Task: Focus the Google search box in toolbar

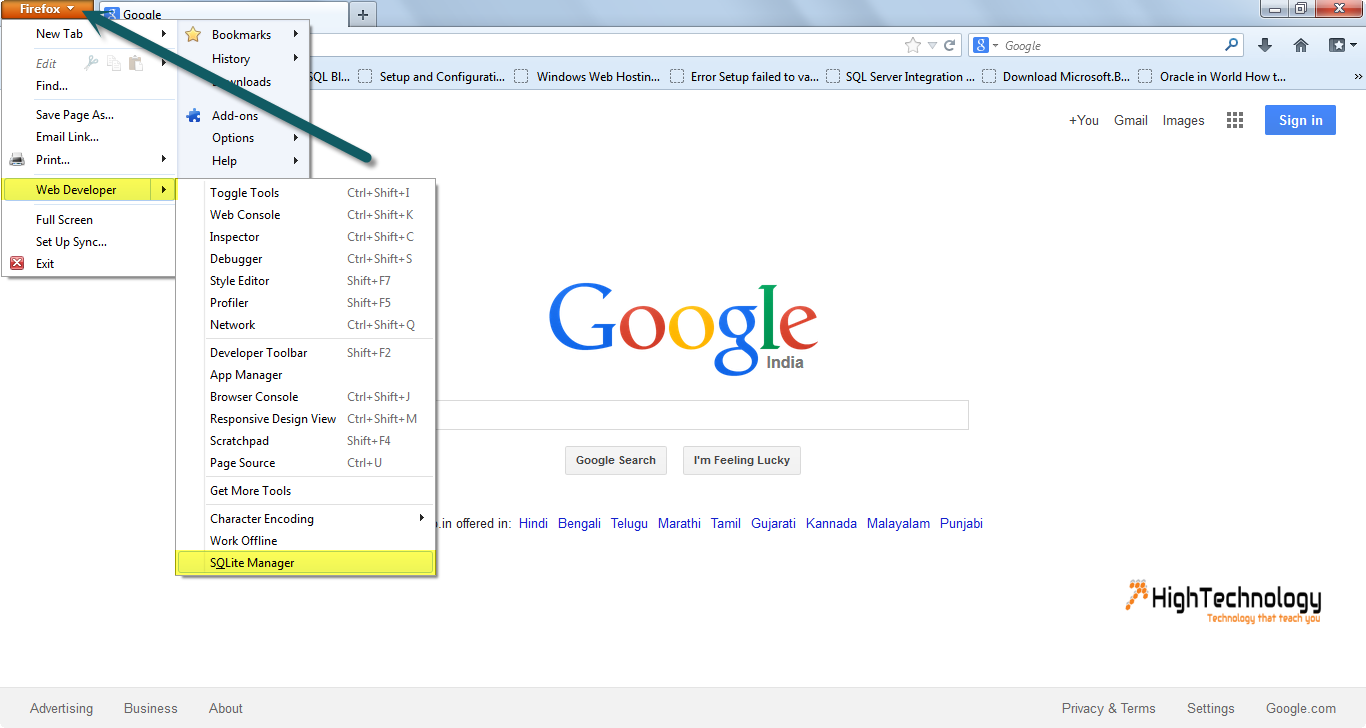Action: pyautogui.click(x=1111, y=45)
